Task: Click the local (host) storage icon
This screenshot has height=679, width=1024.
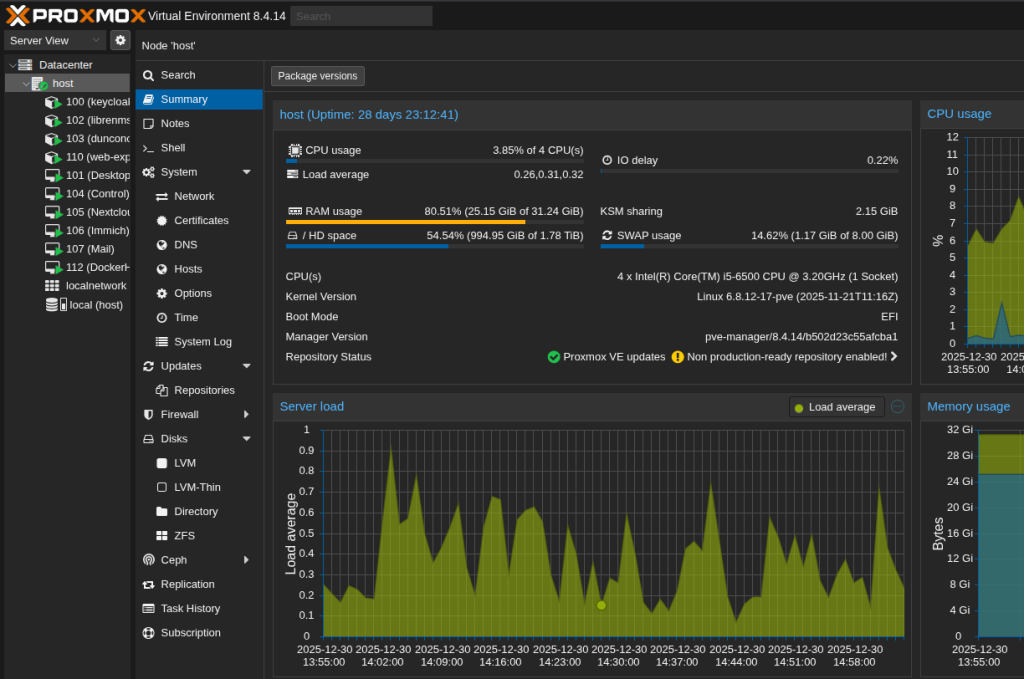Action: [x=52, y=305]
